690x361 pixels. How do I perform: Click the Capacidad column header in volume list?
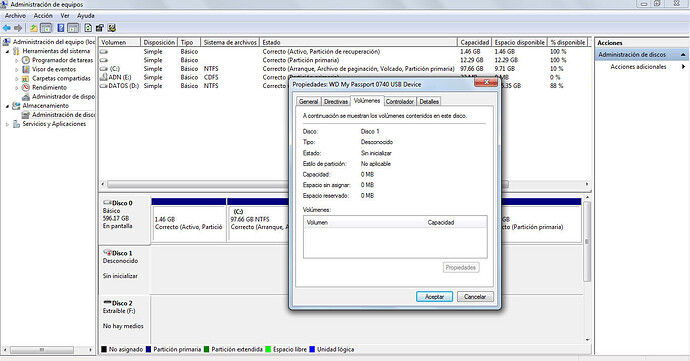coord(474,42)
